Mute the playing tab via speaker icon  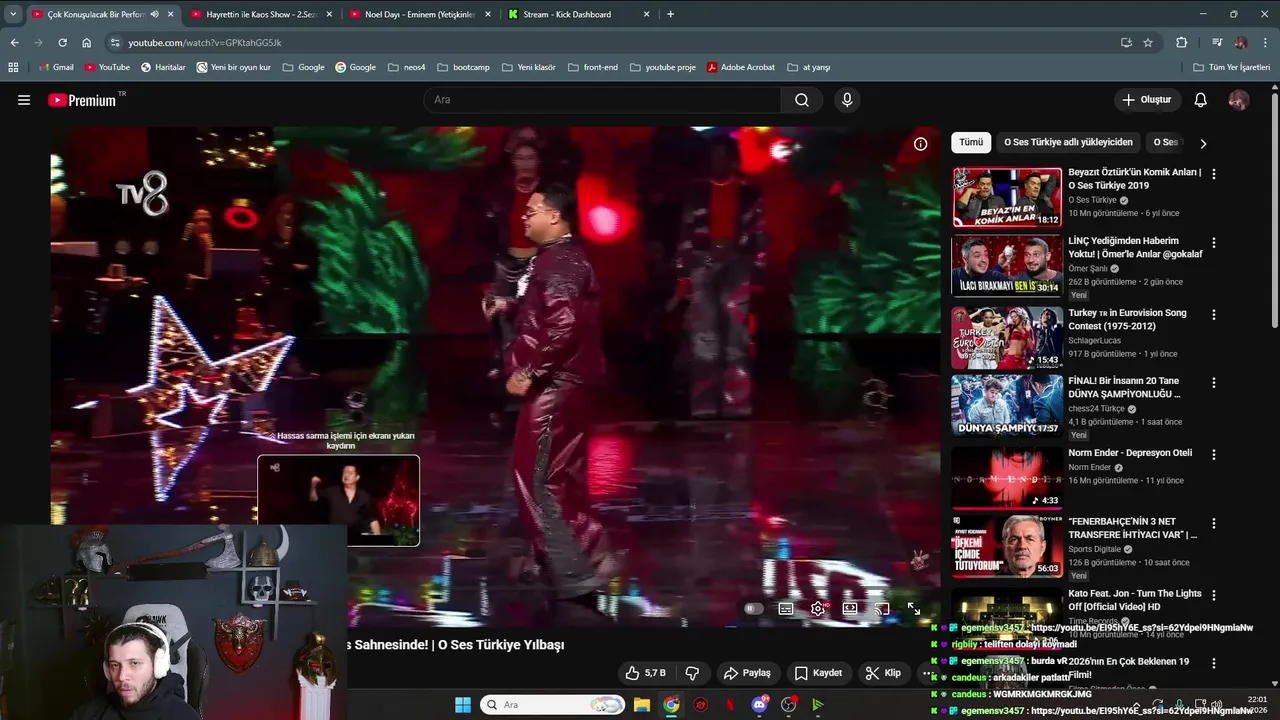coord(154,14)
